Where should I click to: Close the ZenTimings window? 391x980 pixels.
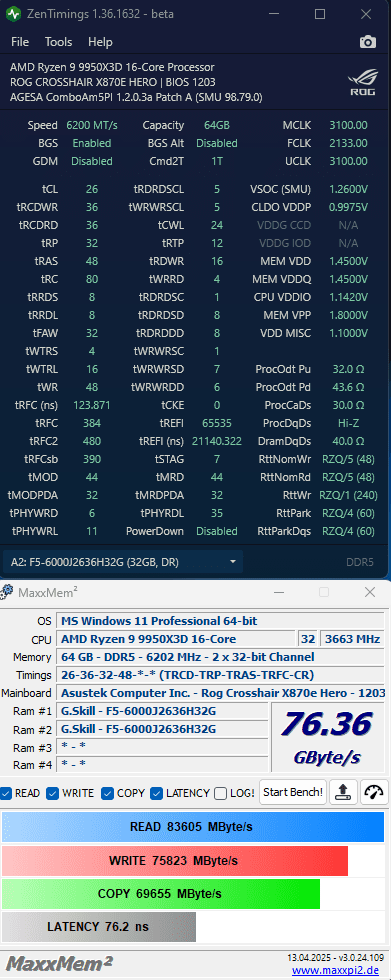366,14
